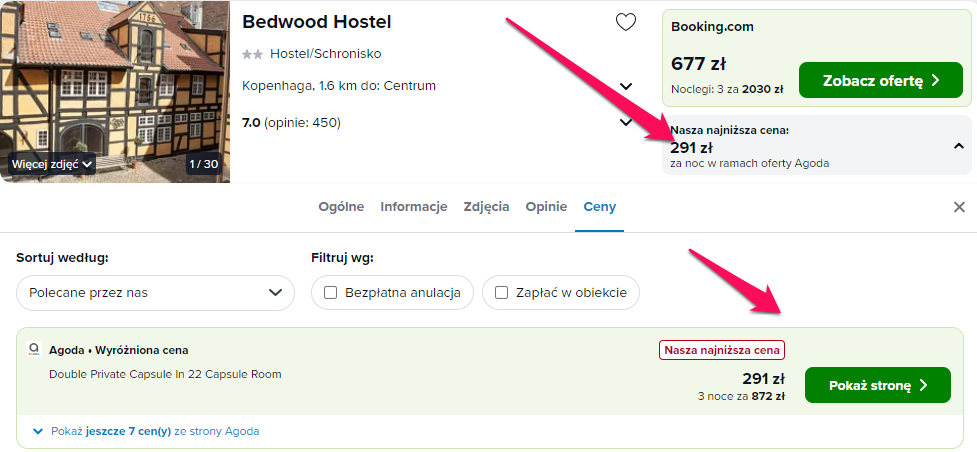
Task: Click the hostel star rating icons
Action: coord(252,54)
